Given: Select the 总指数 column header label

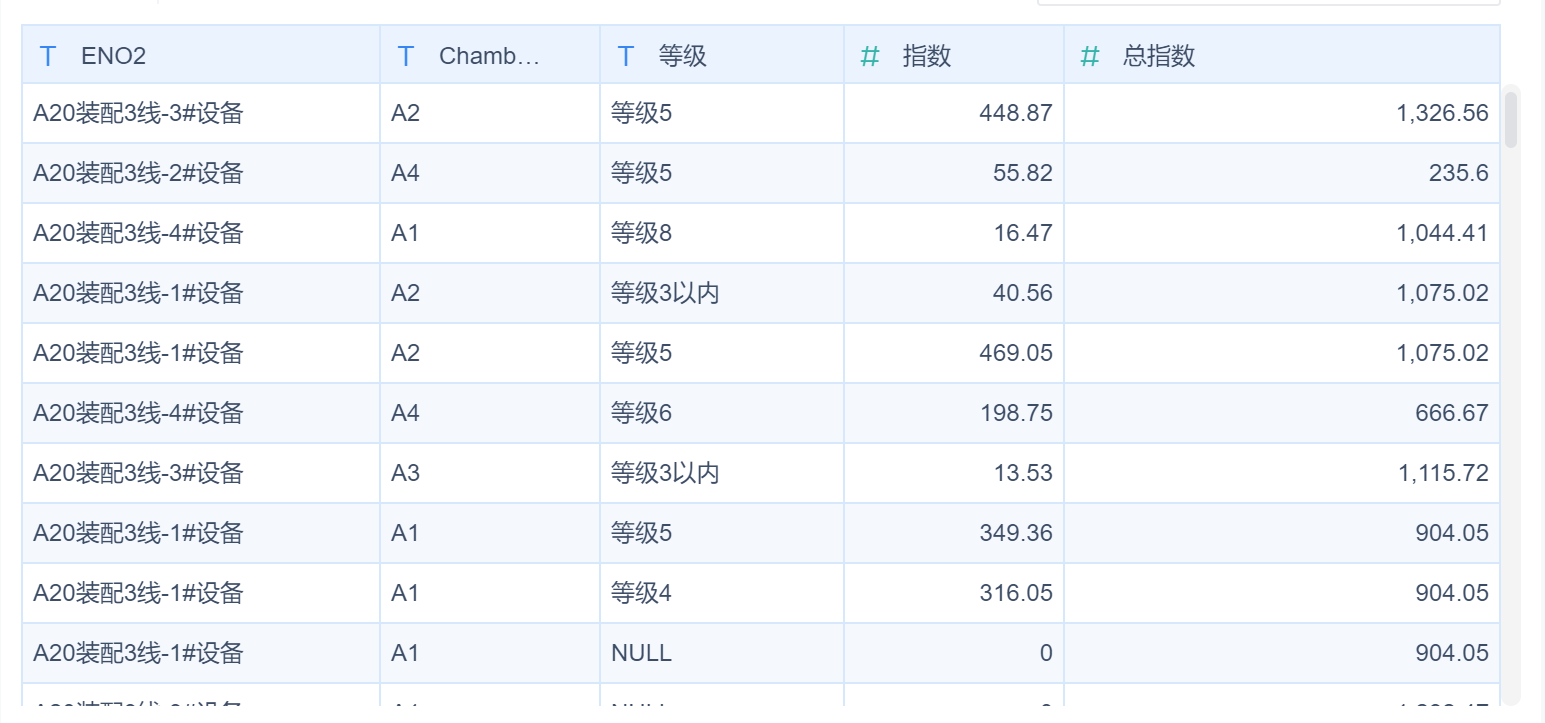Looking at the screenshot, I should (x=1159, y=56).
